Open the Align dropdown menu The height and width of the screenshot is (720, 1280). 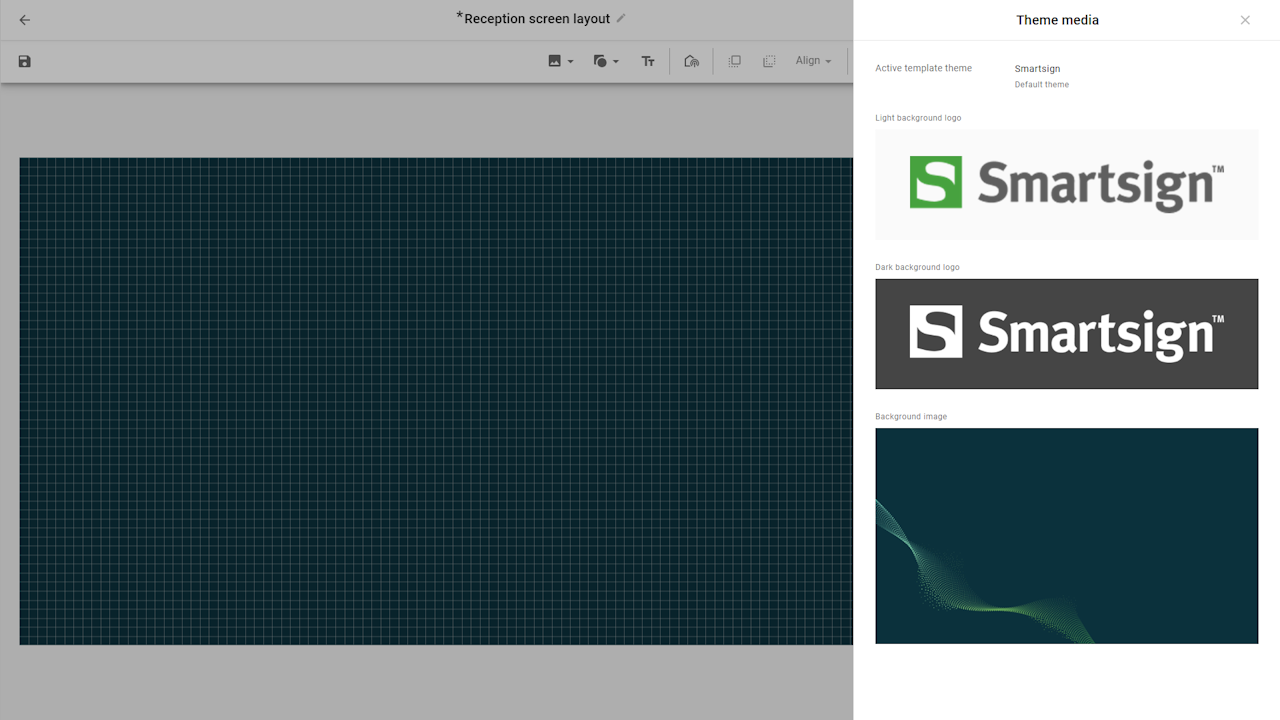[813, 61]
